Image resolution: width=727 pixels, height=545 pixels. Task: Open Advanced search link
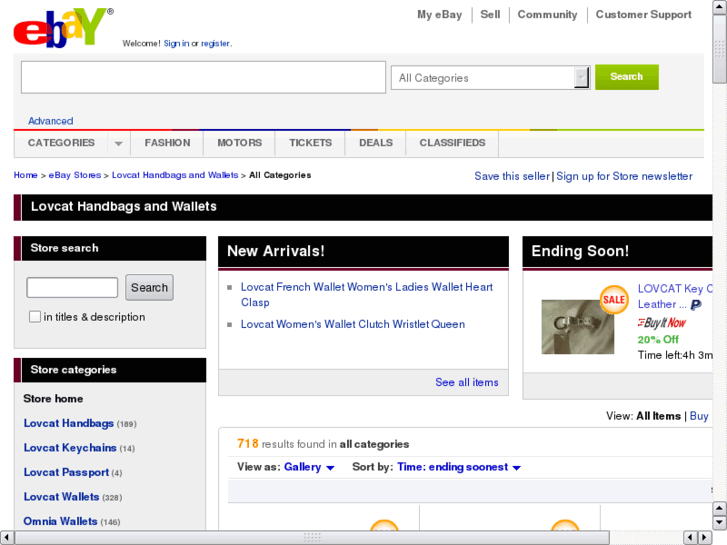pos(51,121)
